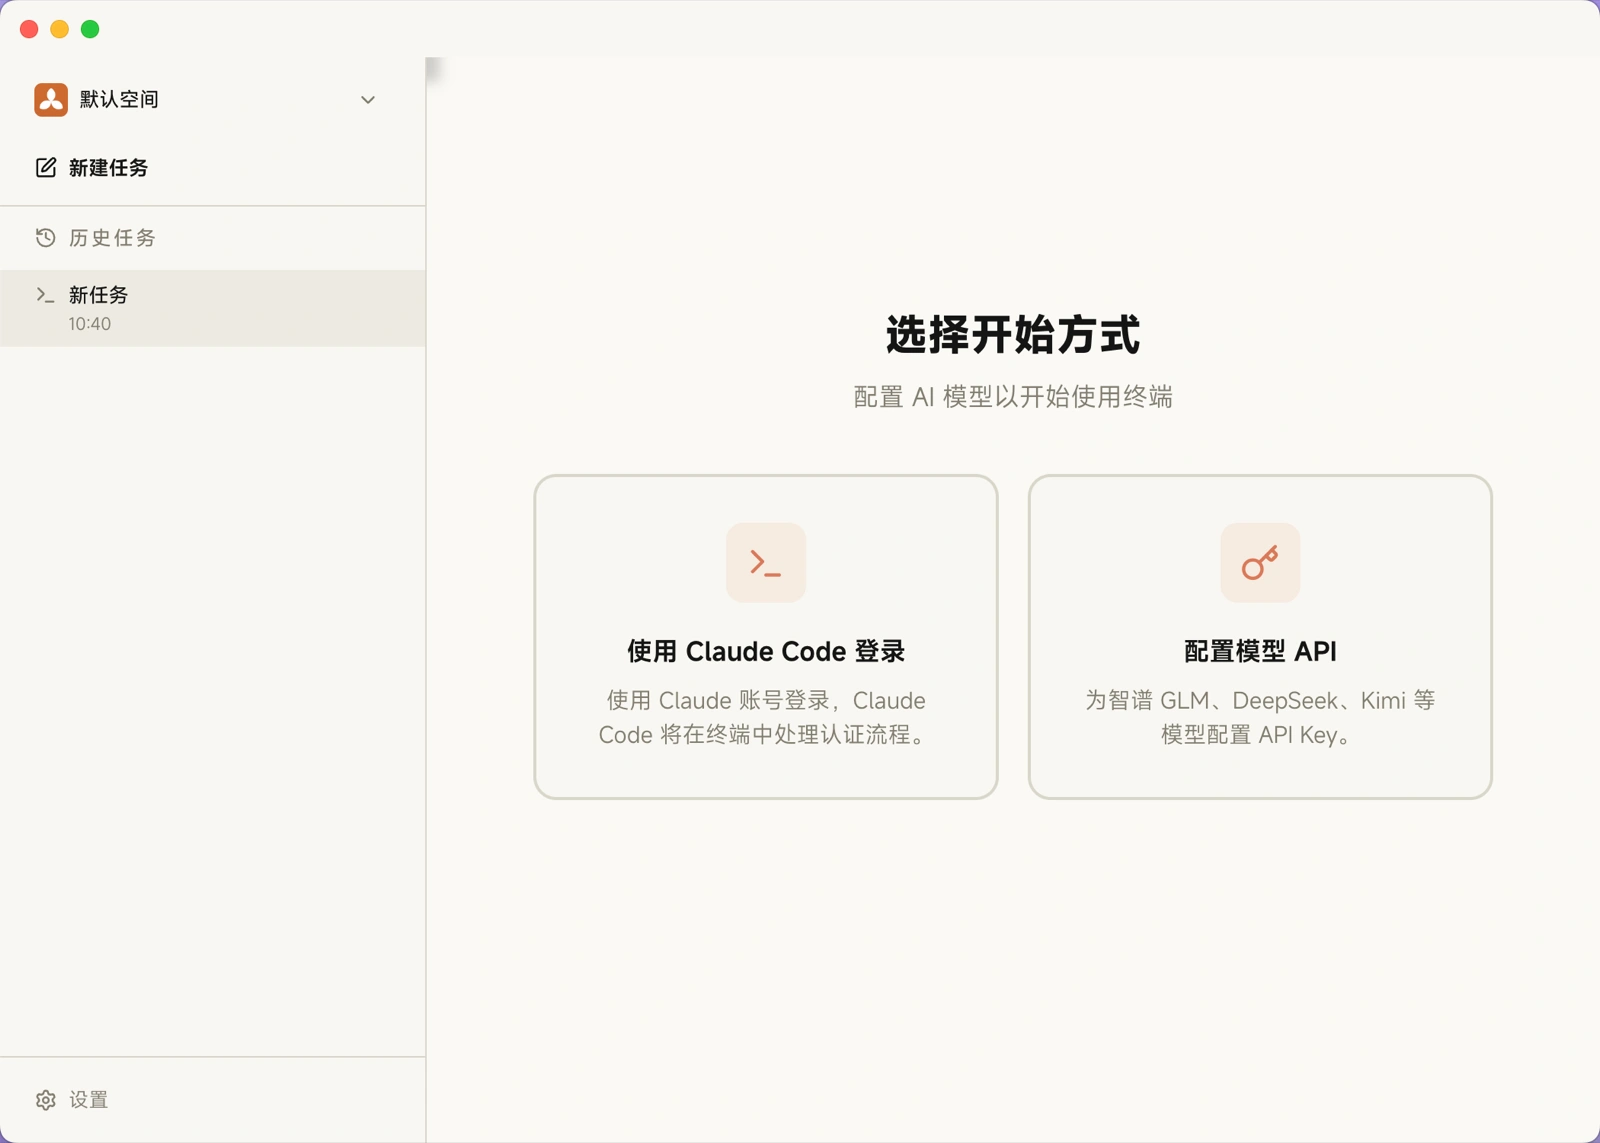Viewport: 1600px width, 1143px height.
Task: Open the 新建任务 menu item
Action: click(x=107, y=167)
